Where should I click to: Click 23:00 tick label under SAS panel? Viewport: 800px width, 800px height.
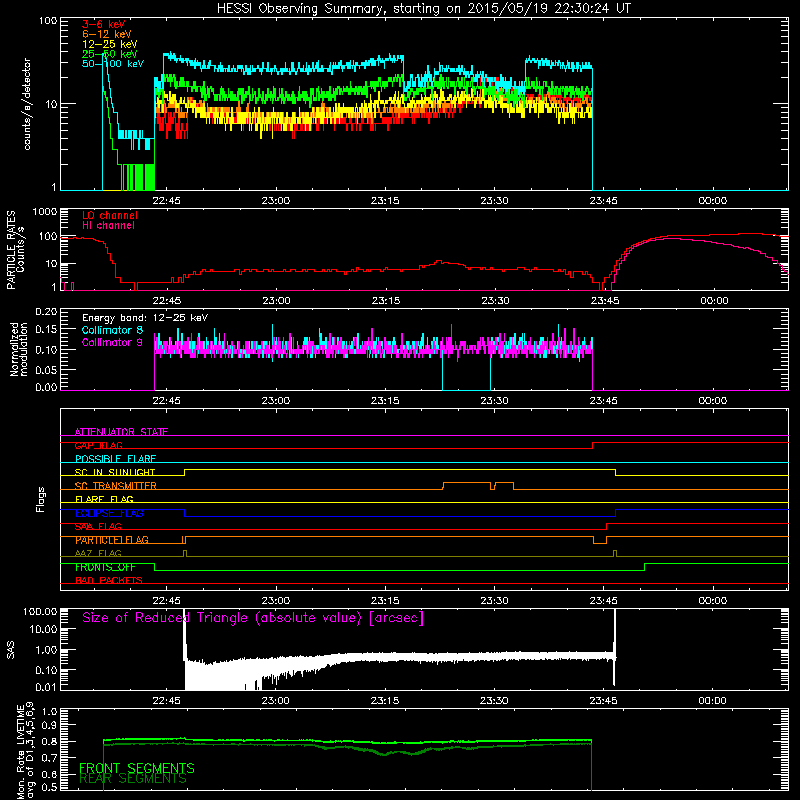click(x=276, y=701)
